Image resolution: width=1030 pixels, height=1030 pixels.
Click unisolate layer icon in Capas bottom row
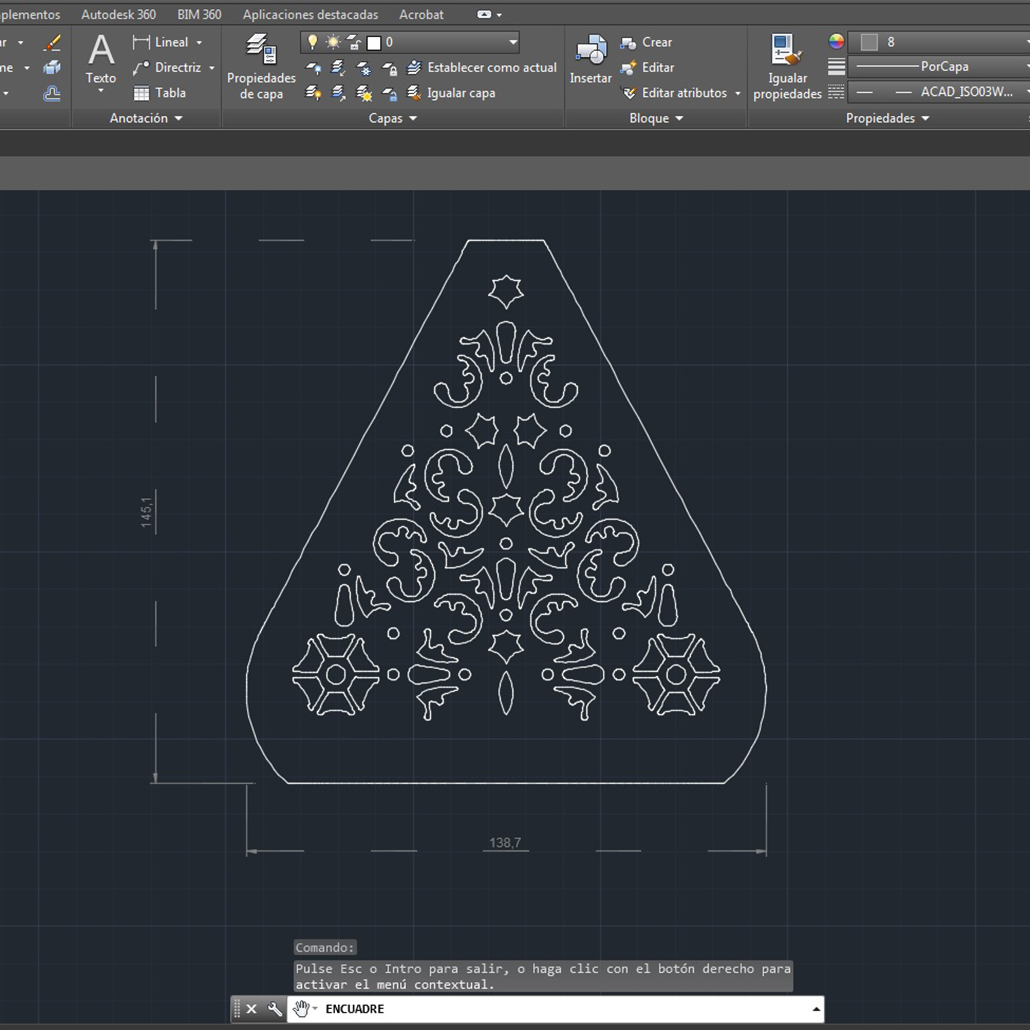coord(338,93)
